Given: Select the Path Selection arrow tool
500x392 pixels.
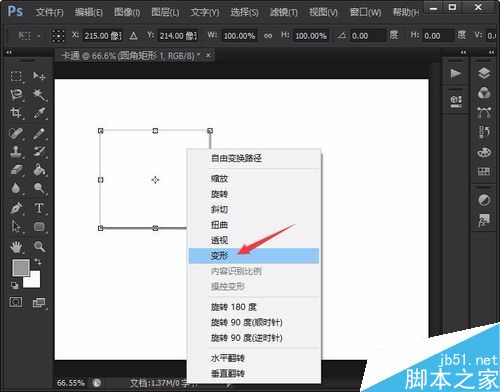Looking at the screenshot, I should [16, 226].
